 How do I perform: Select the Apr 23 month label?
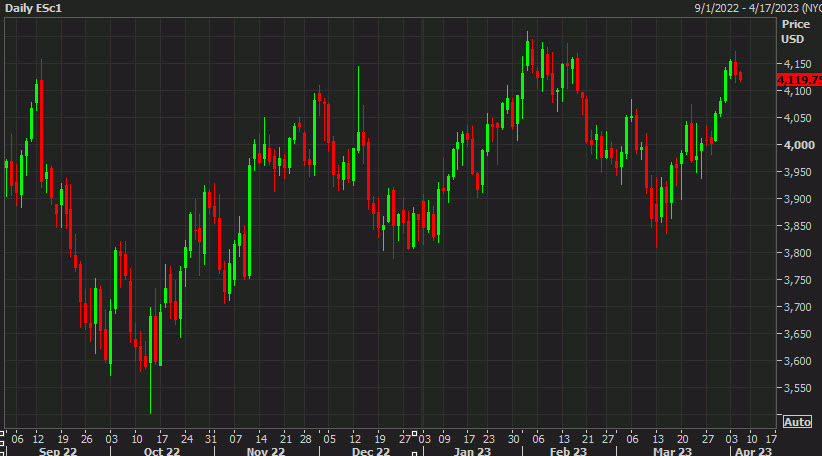point(753,451)
